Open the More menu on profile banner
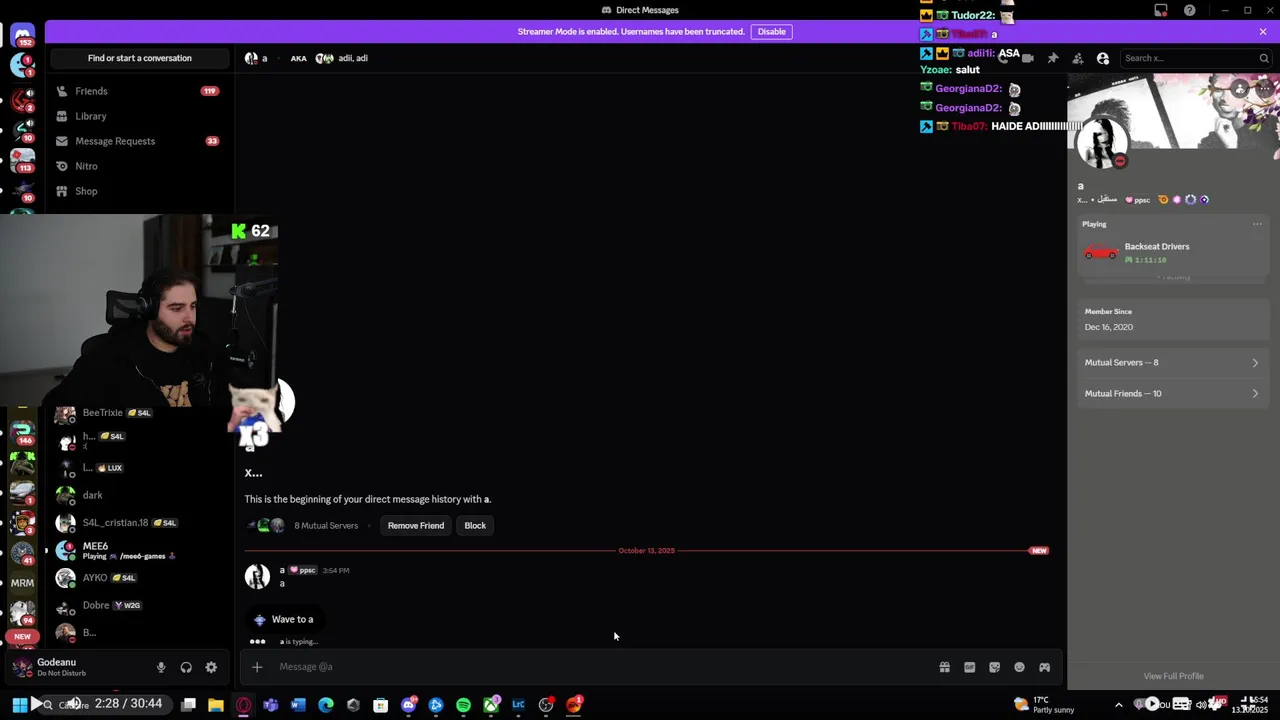 tap(1264, 89)
